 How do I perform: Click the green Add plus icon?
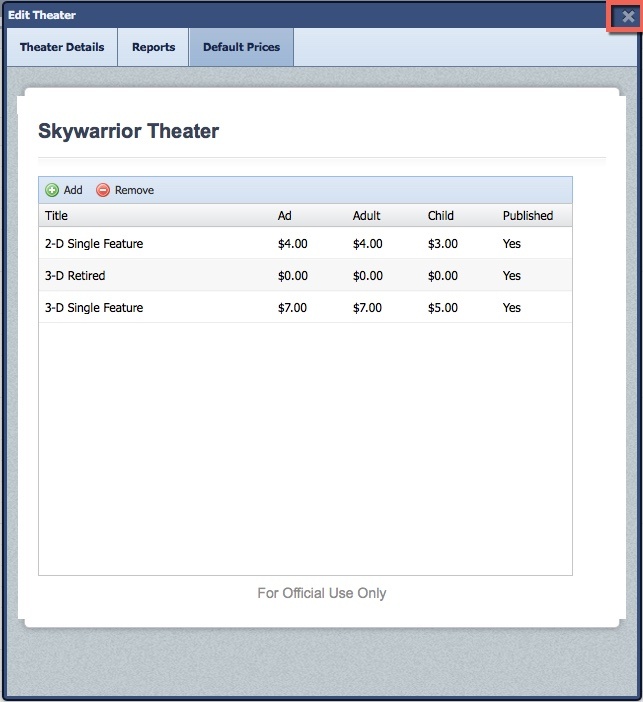(x=52, y=190)
